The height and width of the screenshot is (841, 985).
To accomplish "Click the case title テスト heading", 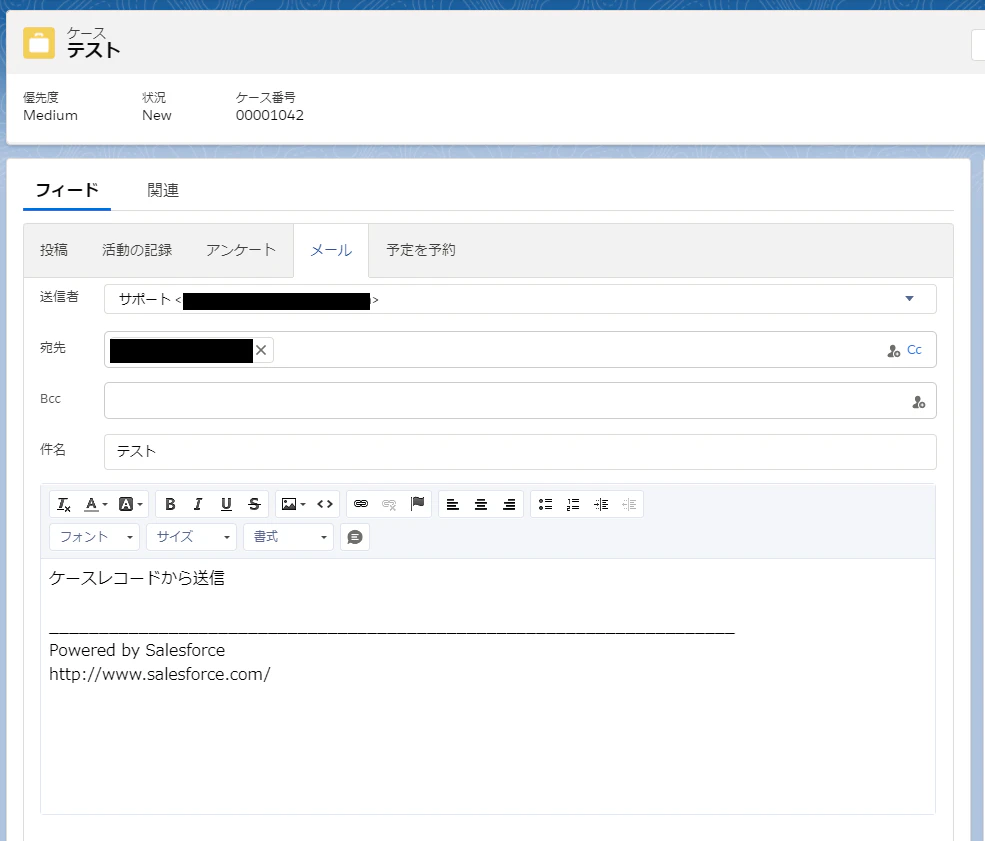I will [94, 50].
